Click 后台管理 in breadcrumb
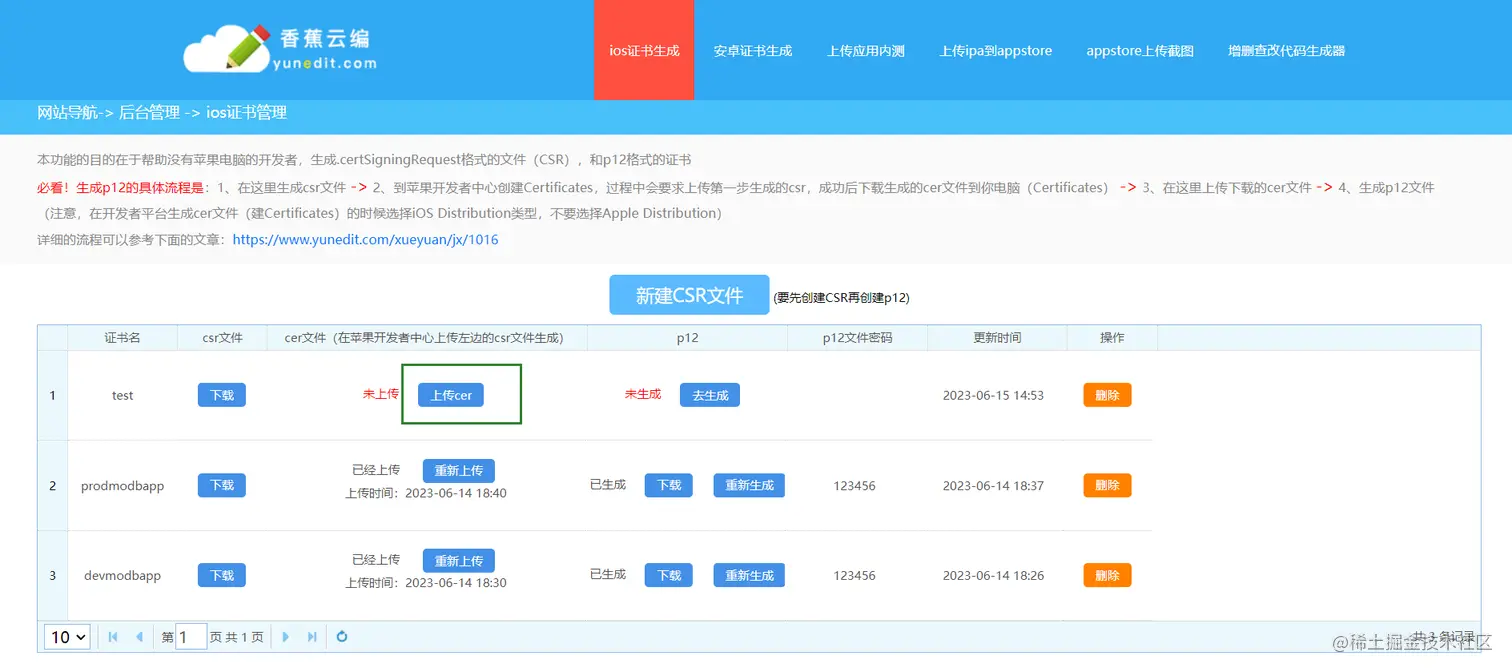 pos(150,113)
